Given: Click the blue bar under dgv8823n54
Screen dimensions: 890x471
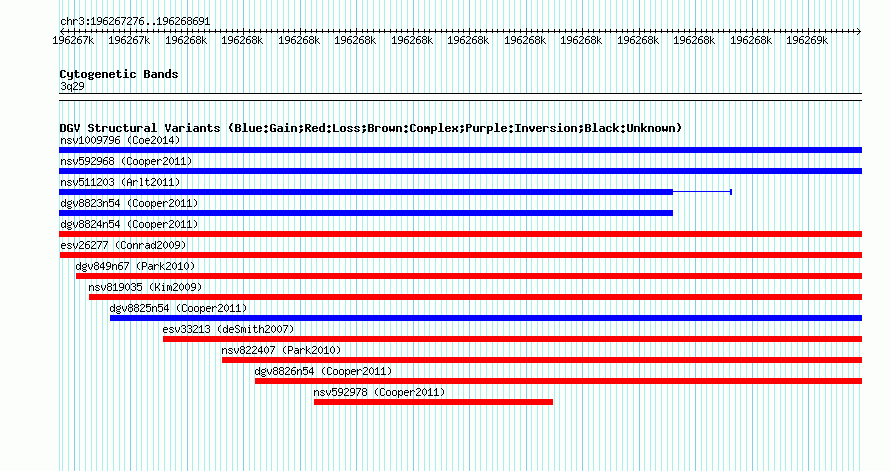Looking at the screenshot, I should [x=366, y=213].
